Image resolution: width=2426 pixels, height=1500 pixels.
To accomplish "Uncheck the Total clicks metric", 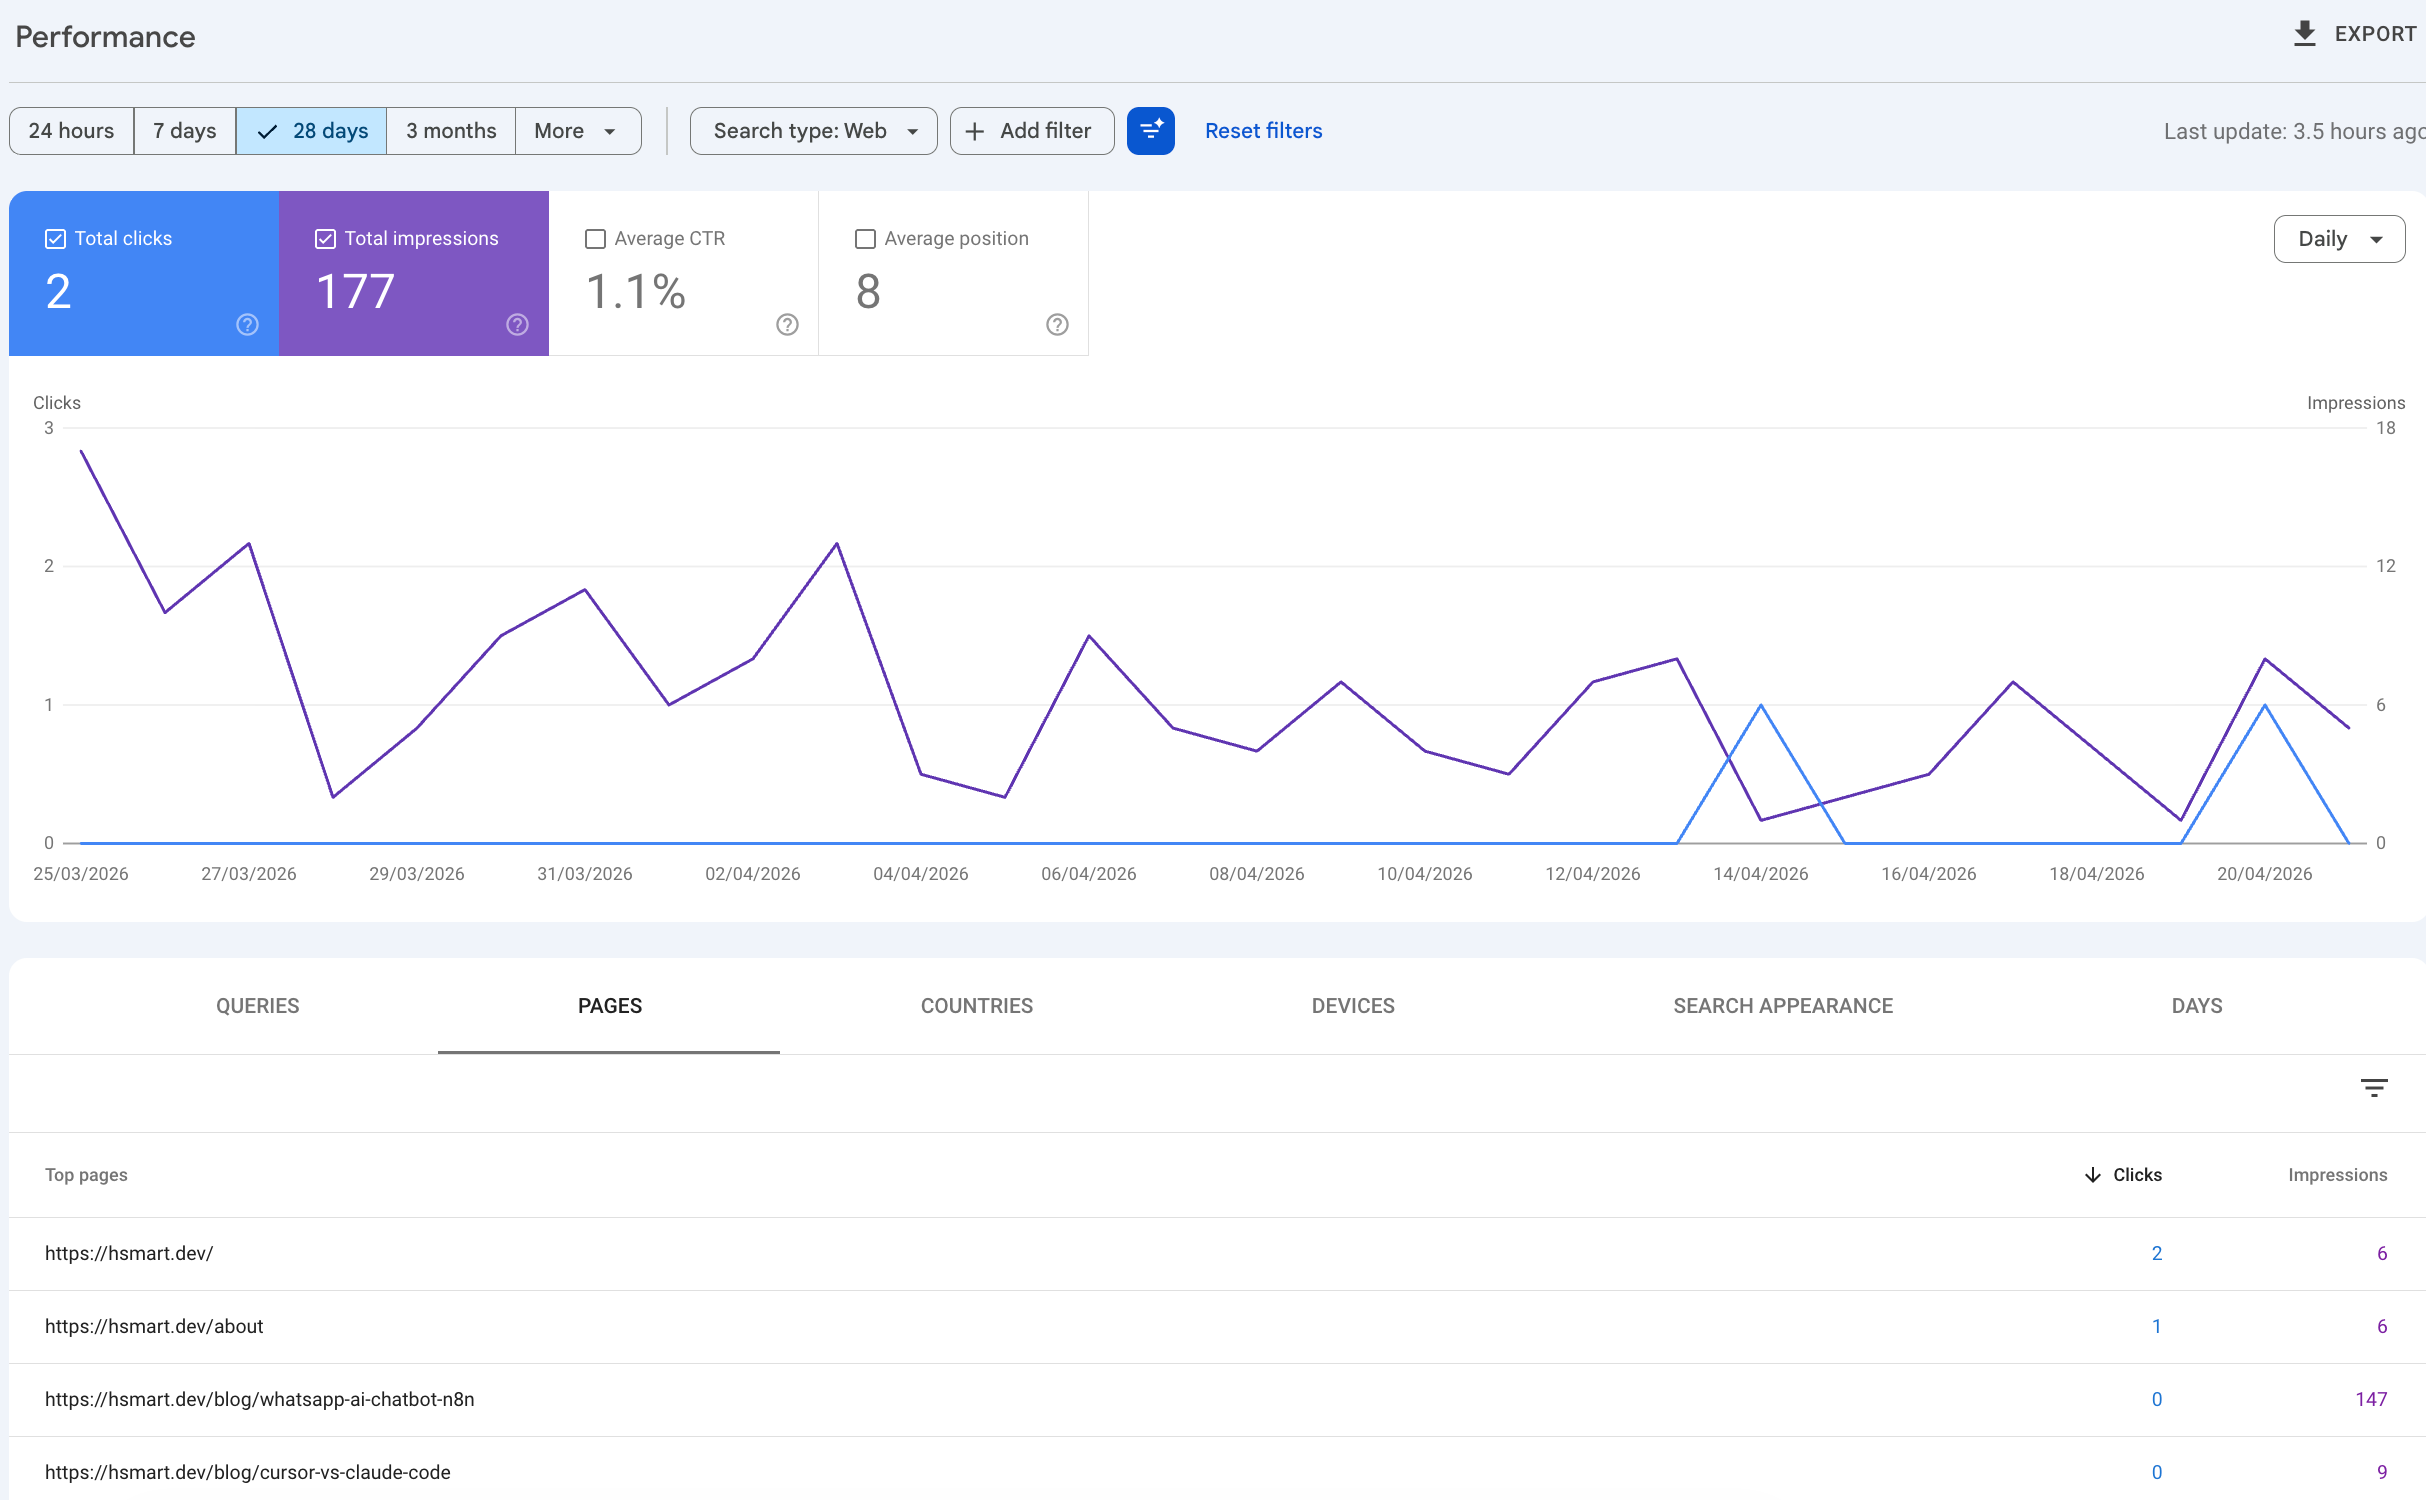I will click(56, 238).
